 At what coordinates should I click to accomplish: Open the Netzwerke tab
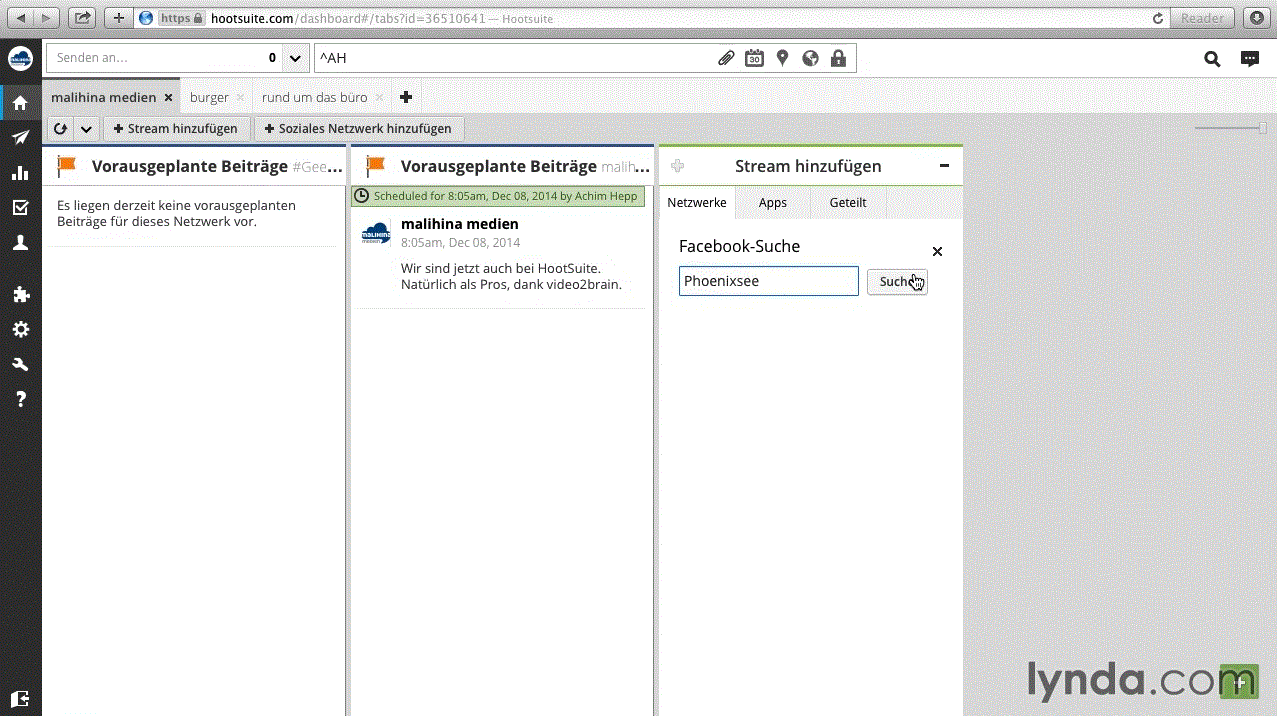[697, 202]
